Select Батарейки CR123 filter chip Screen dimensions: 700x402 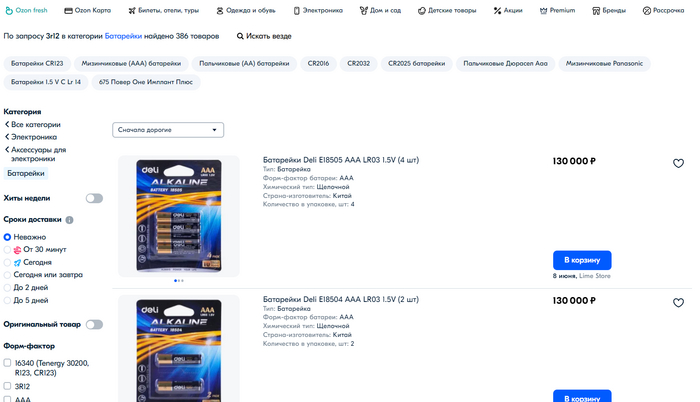coord(37,63)
